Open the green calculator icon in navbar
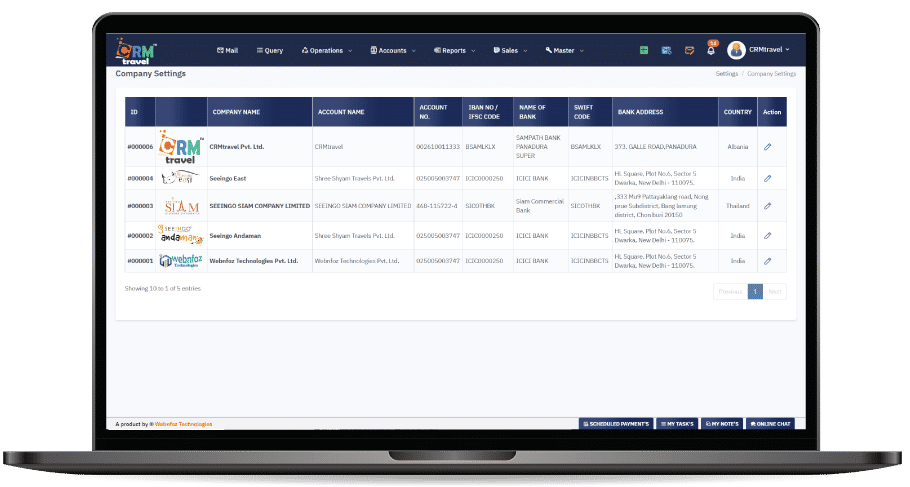The image size is (910, 487). [x=644, y=50]
